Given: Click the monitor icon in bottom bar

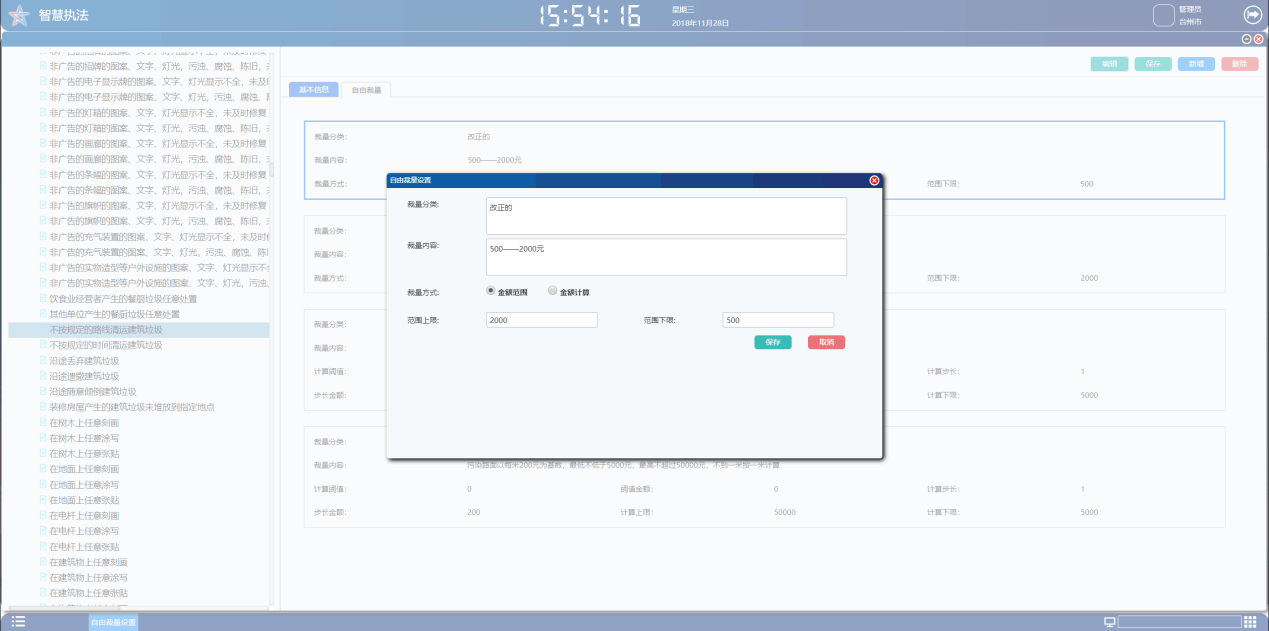Looking at the screenshot, I should point(1109,622).
